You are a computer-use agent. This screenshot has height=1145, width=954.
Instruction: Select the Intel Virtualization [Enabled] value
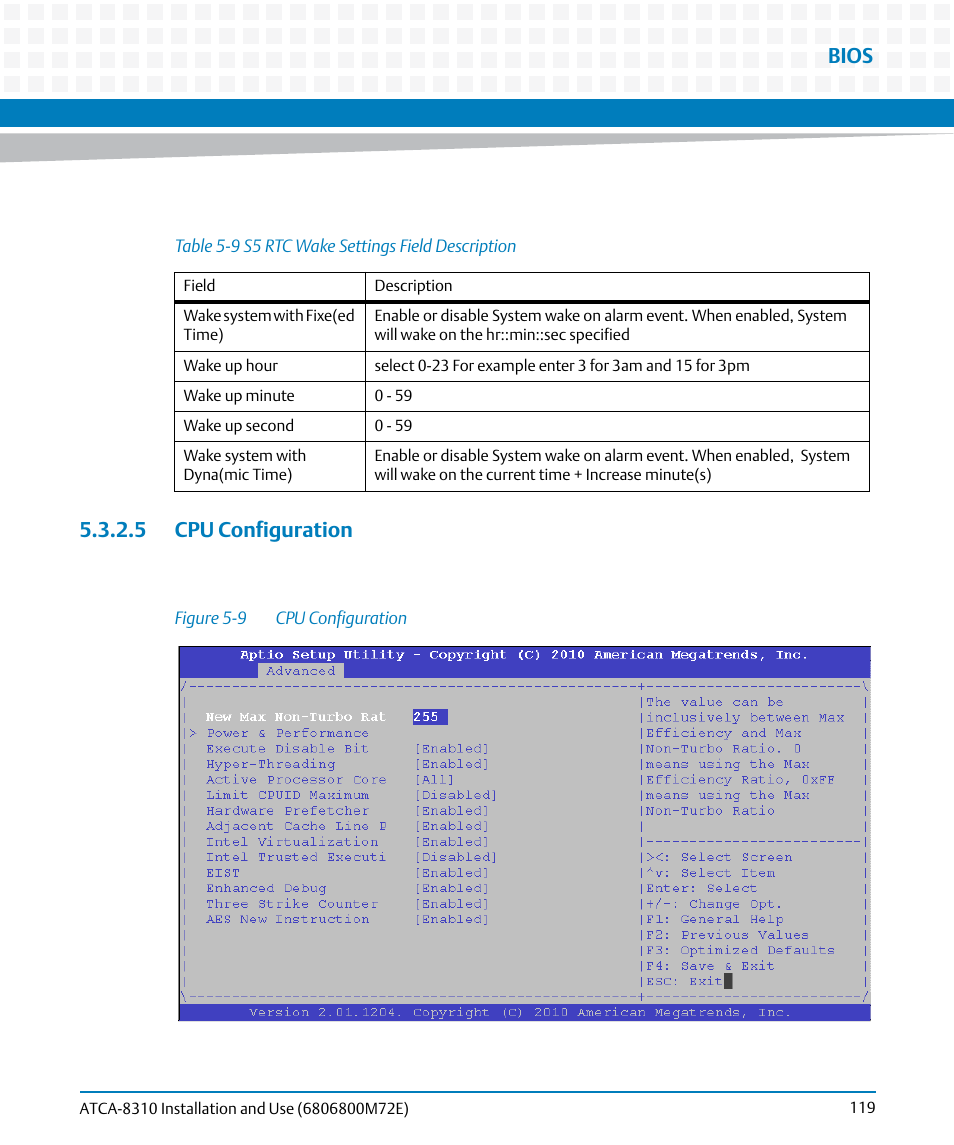point(451,842)
